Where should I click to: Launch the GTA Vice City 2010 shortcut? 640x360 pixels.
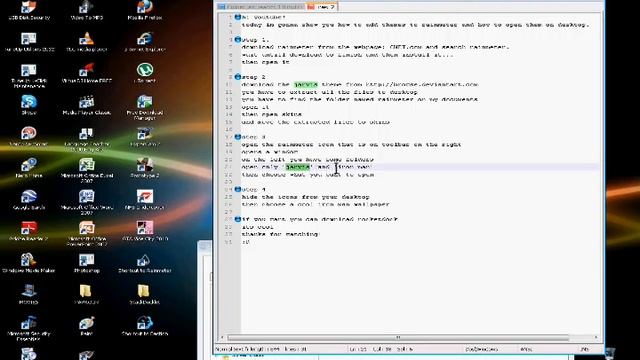pyautogui.click(x=144, y=231)
